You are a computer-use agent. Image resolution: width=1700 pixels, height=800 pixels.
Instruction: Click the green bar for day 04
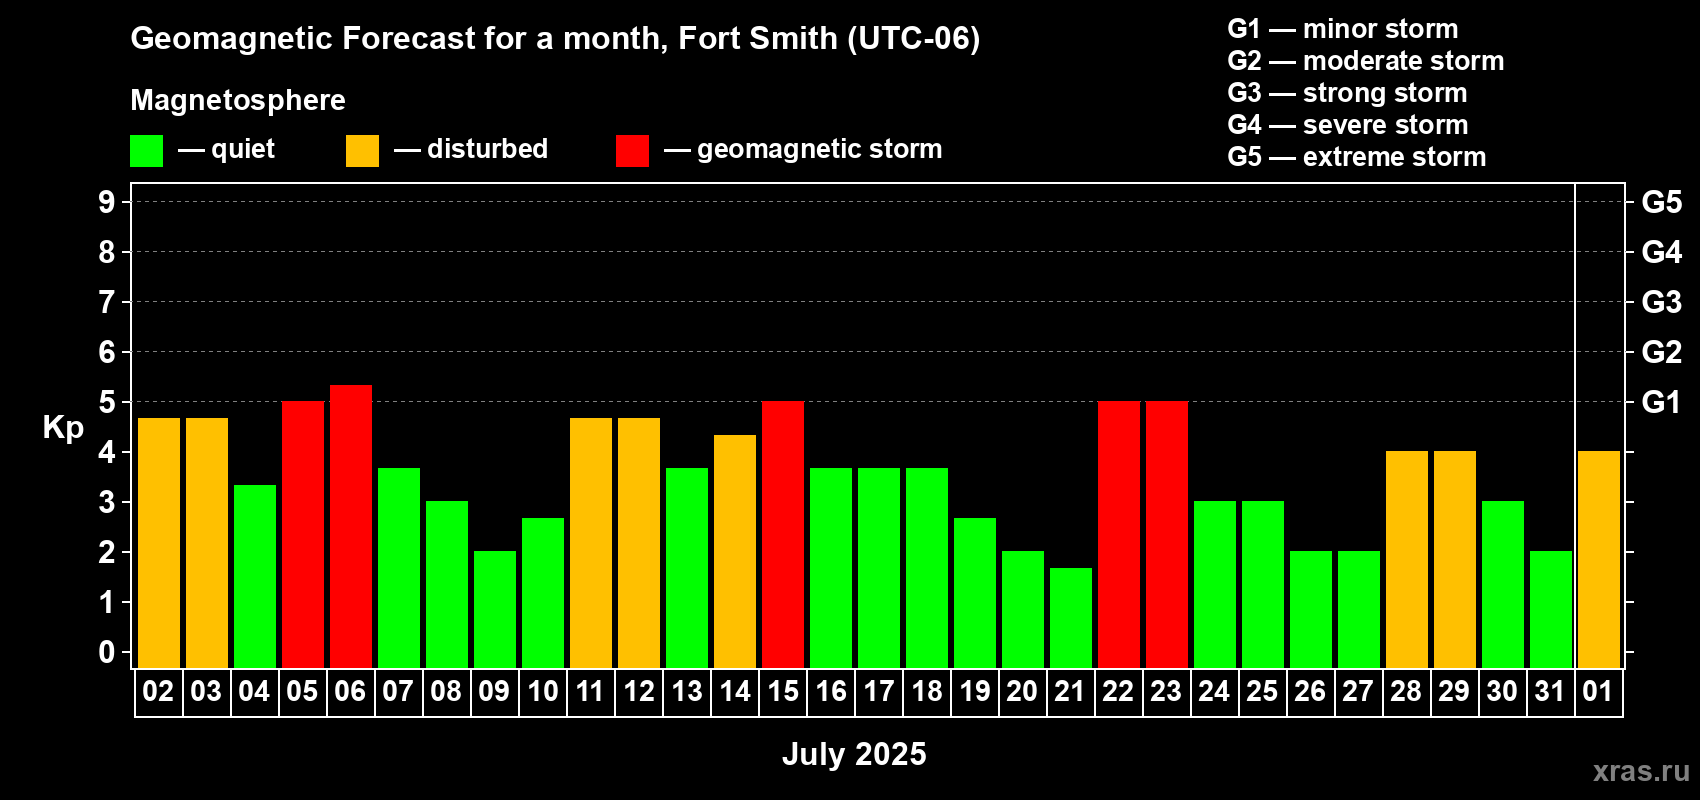tap(255, 576)
